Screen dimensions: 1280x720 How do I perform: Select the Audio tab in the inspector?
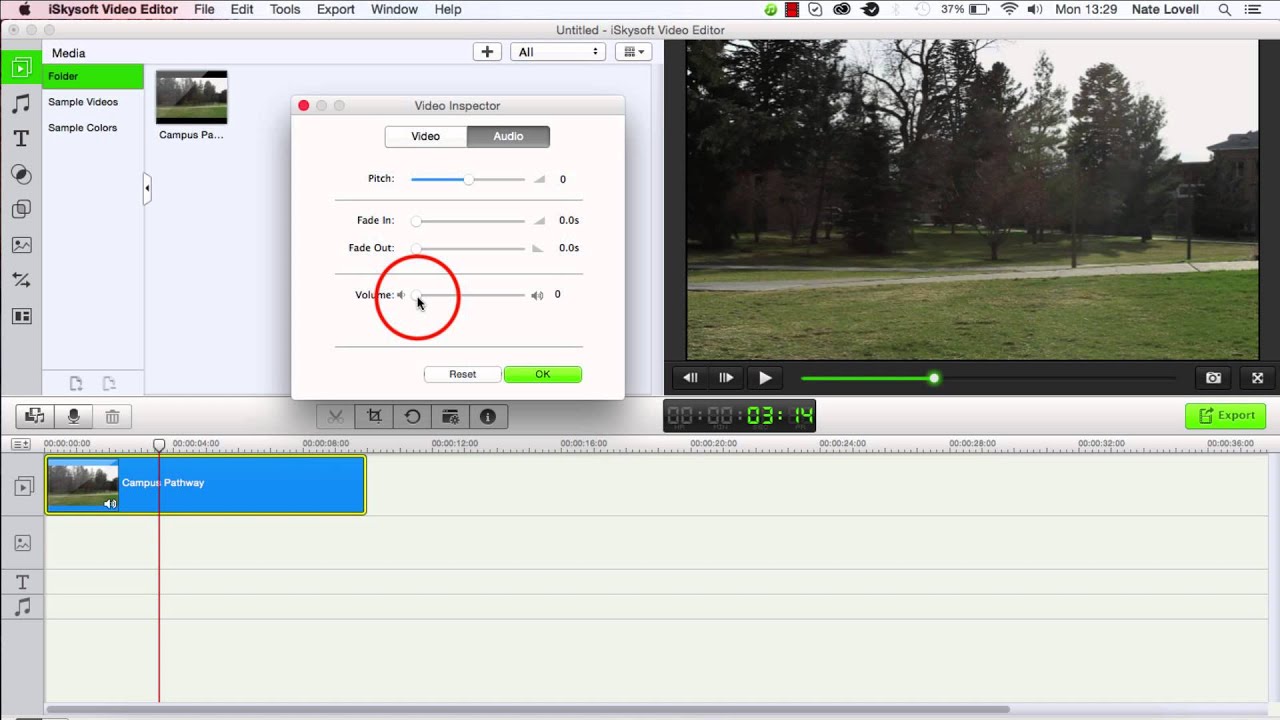[508, 136]
